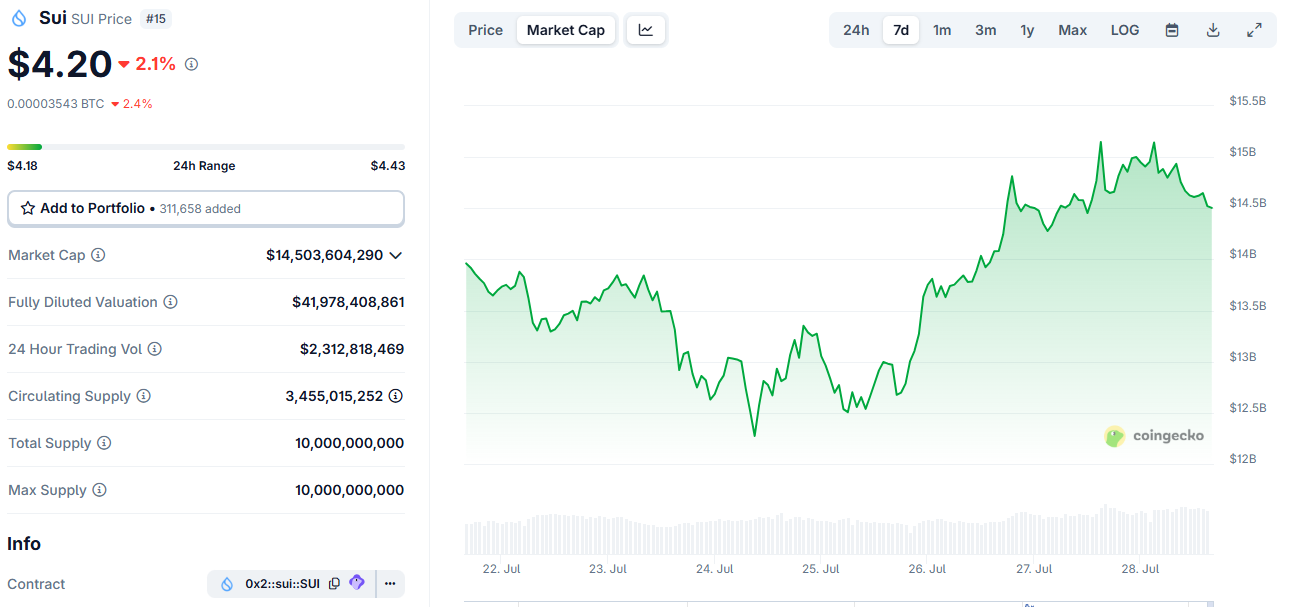Click the Sui droplet logo icon
Image resolution: width=1289 pixels, height=607 pixels.
(19, 18)
